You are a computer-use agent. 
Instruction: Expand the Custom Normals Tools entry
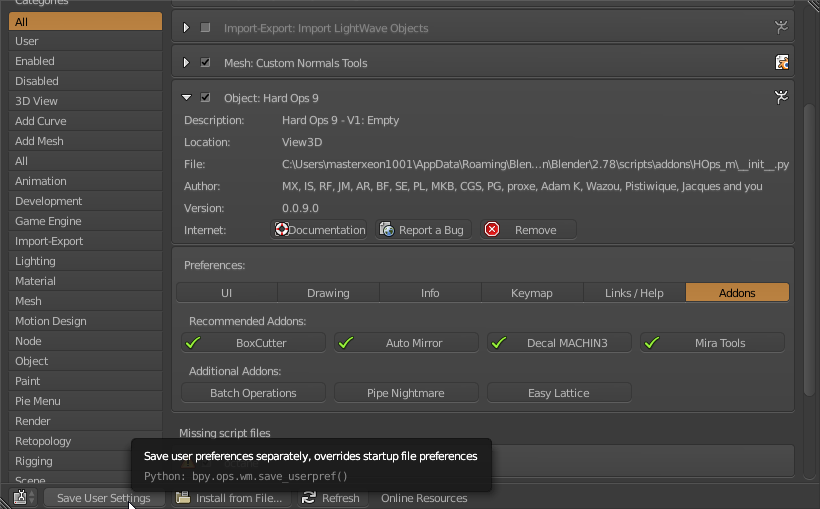coord(186,63)
